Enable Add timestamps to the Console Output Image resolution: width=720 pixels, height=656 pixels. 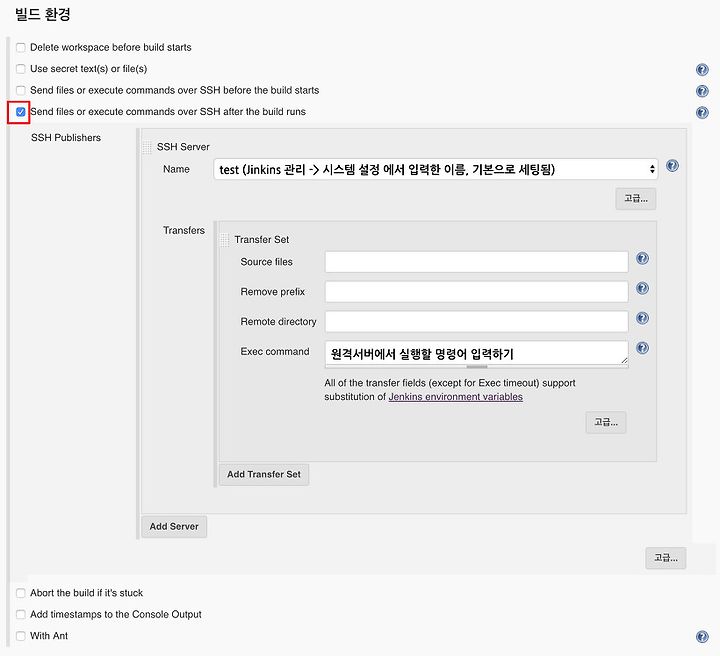coord(21,614)
